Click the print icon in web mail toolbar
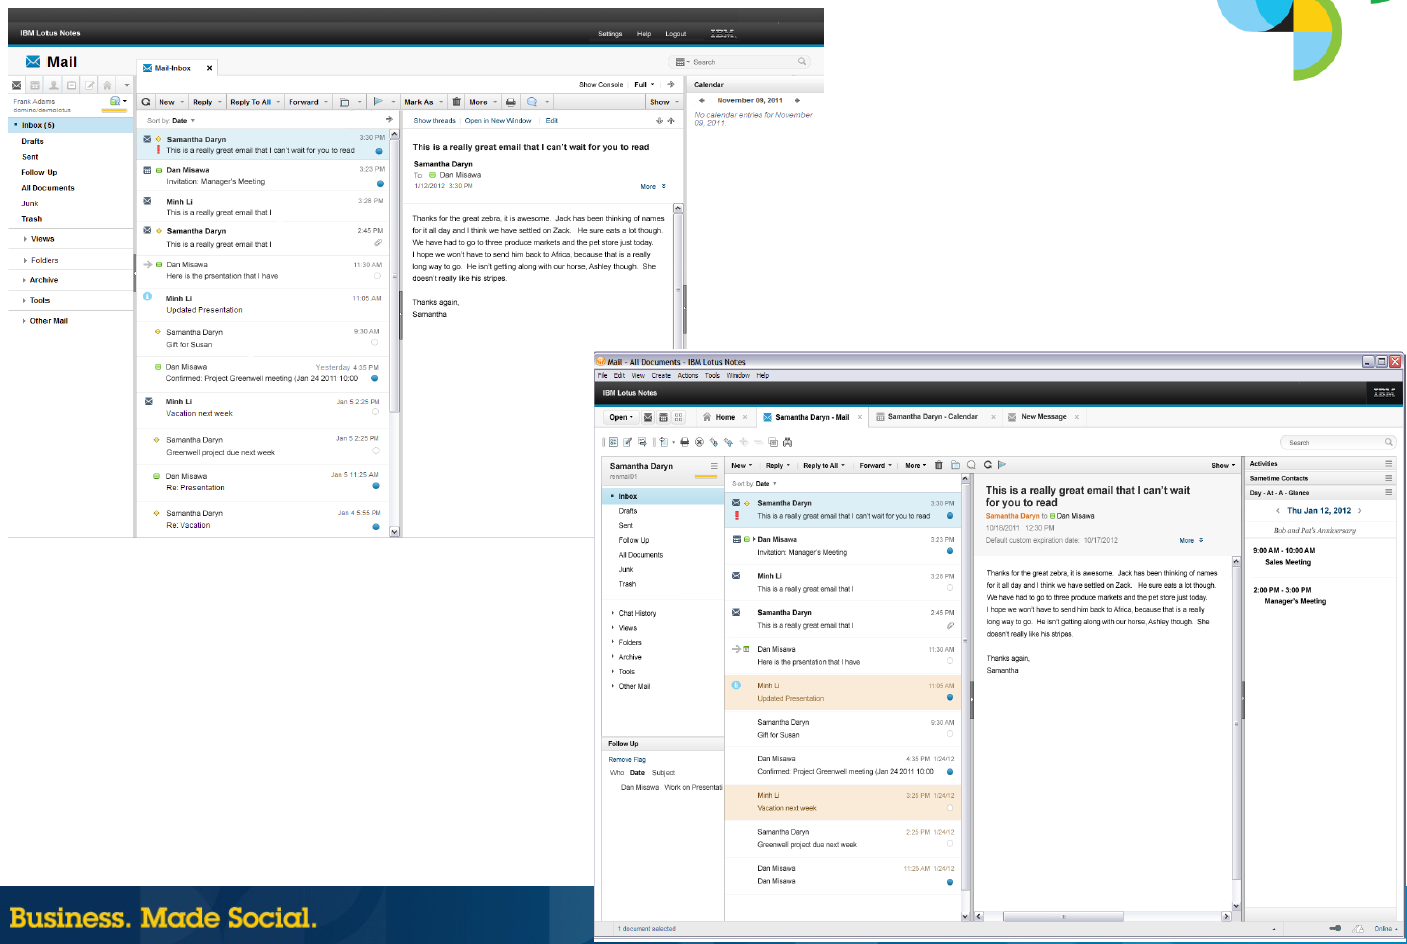The image size is (1407, 944). [511, 102]
